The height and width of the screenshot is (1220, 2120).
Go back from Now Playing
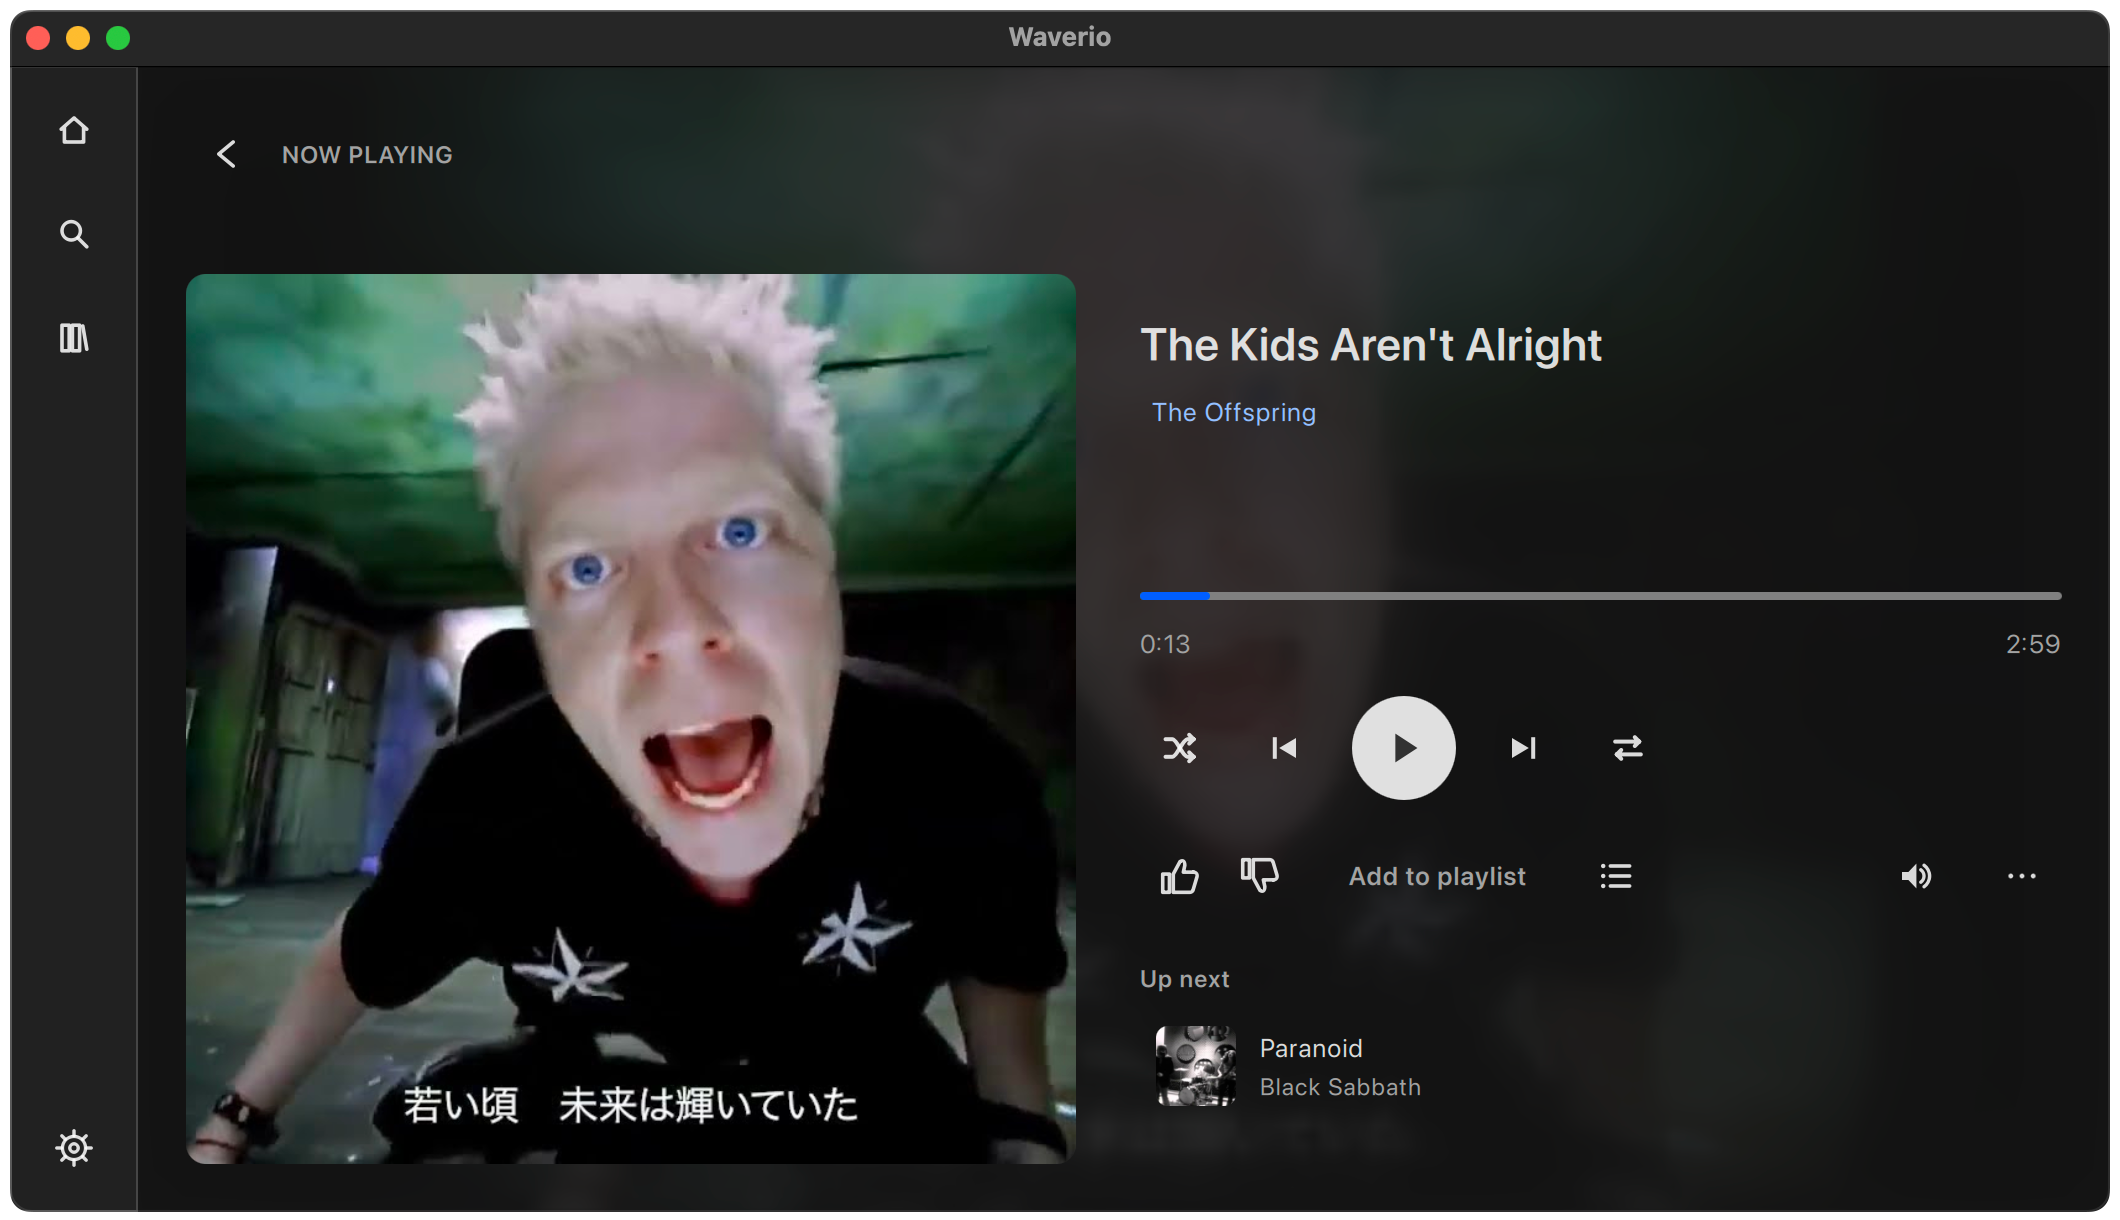tap(227, 154)
